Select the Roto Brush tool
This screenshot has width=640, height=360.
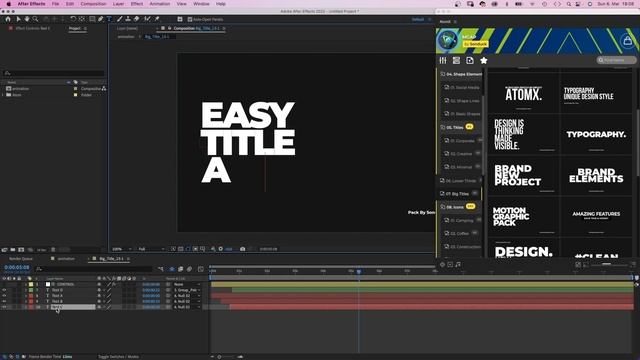coord(147,19)
